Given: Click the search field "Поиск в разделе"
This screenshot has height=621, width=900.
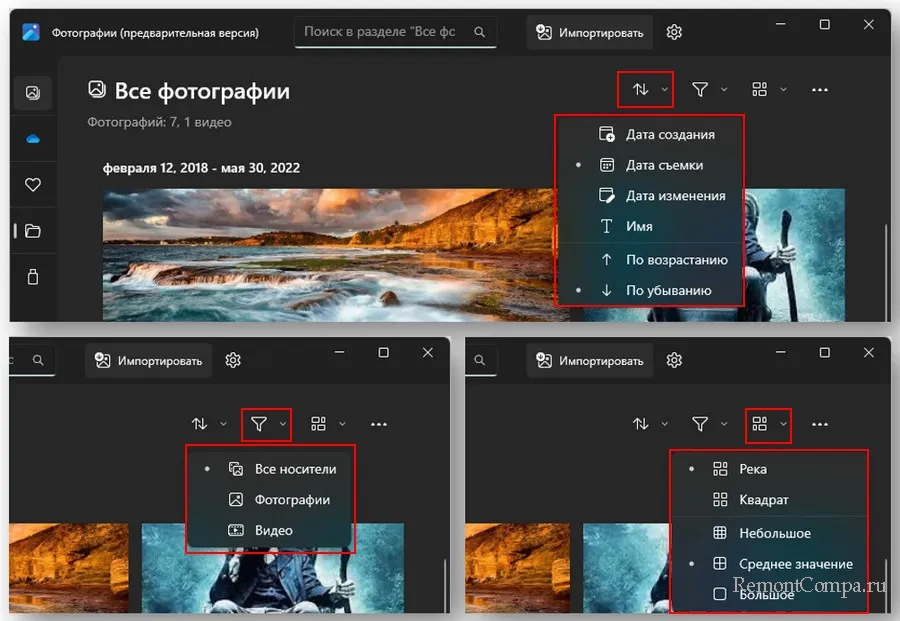Looking at the screenshot, I should click(395, 32).
